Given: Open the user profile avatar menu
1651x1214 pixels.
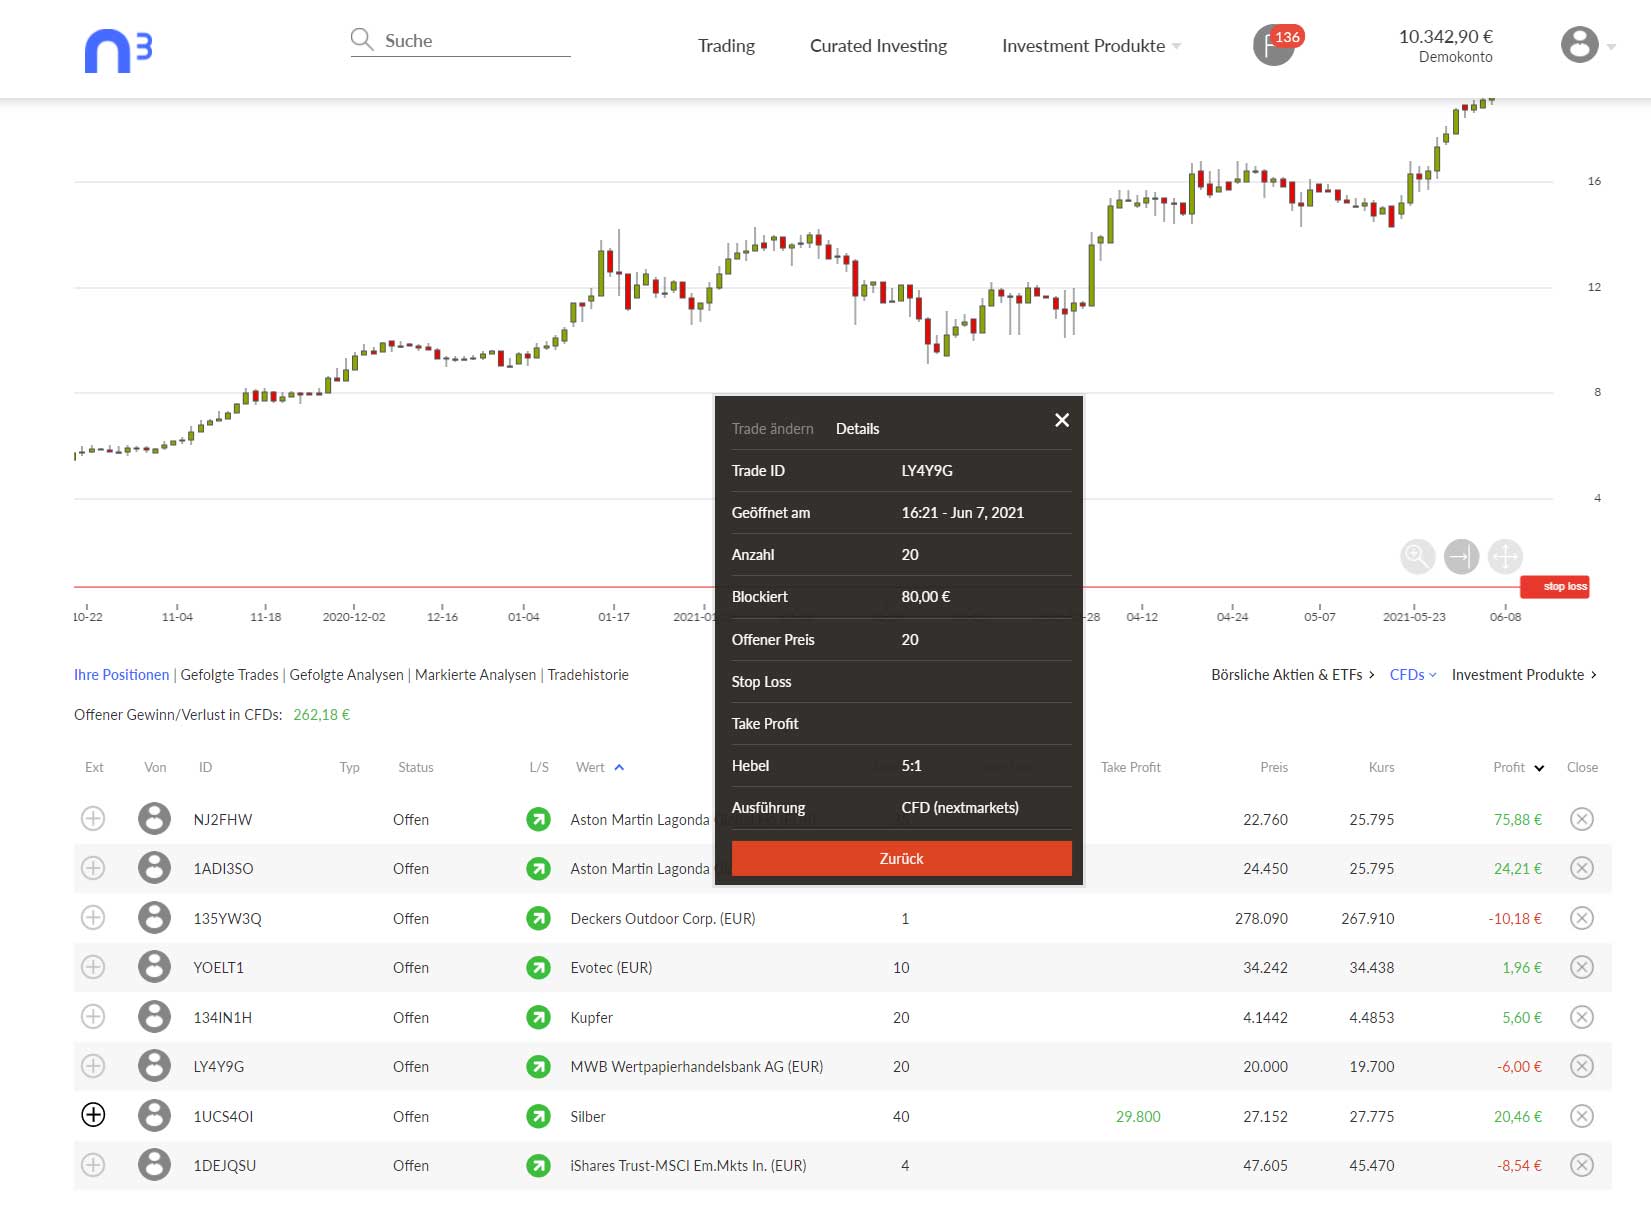Looking at the screenshot, I should point(1579,44).
